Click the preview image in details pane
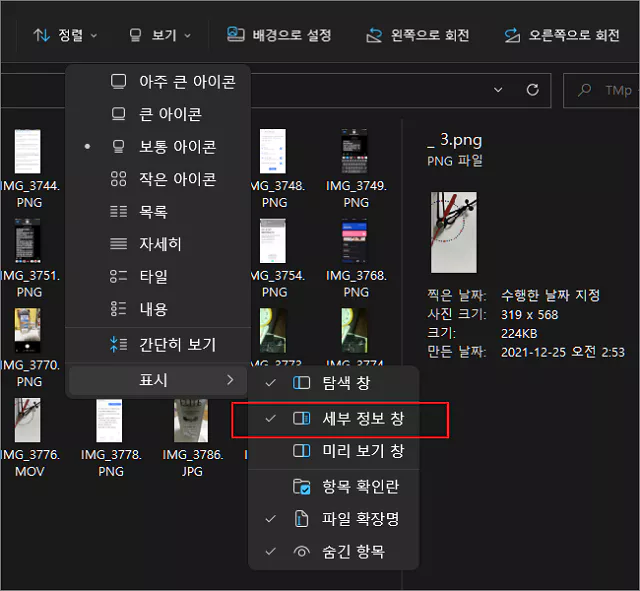This screenshot has height=591, width=640. (x=454, y=232)
